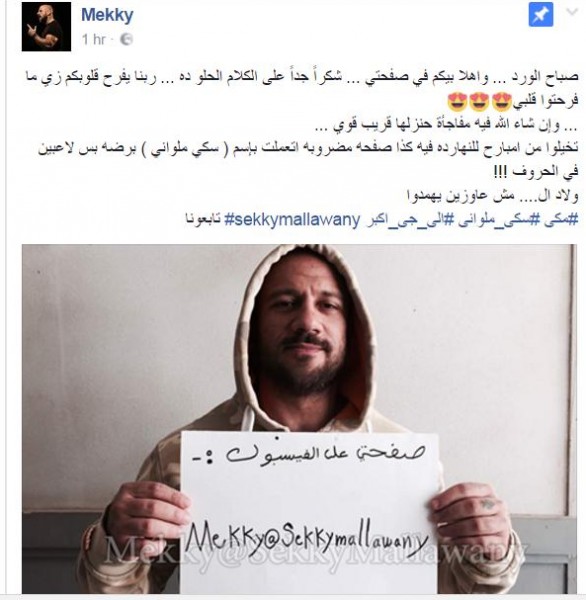Open the post options dropdown arrow

572,12
